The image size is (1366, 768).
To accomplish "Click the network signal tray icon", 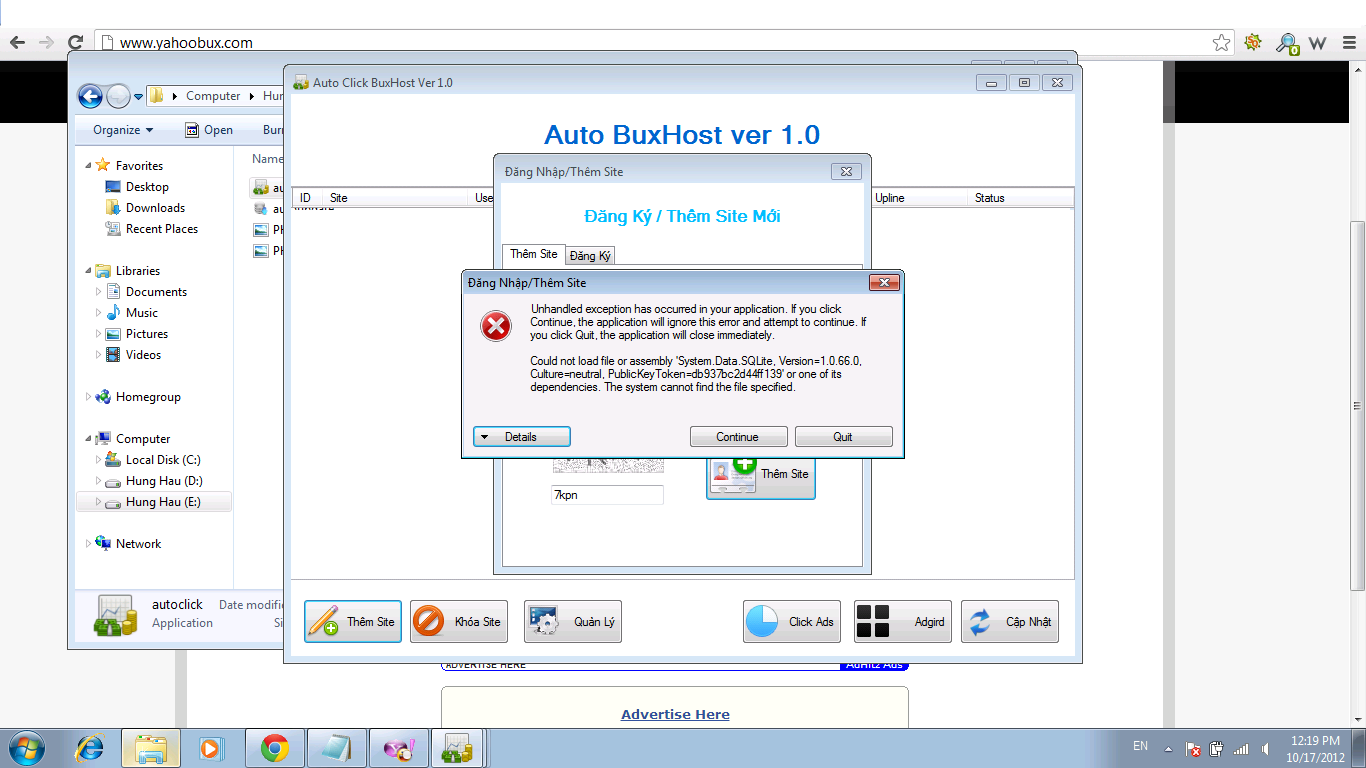I will [x=1242, y=748].
